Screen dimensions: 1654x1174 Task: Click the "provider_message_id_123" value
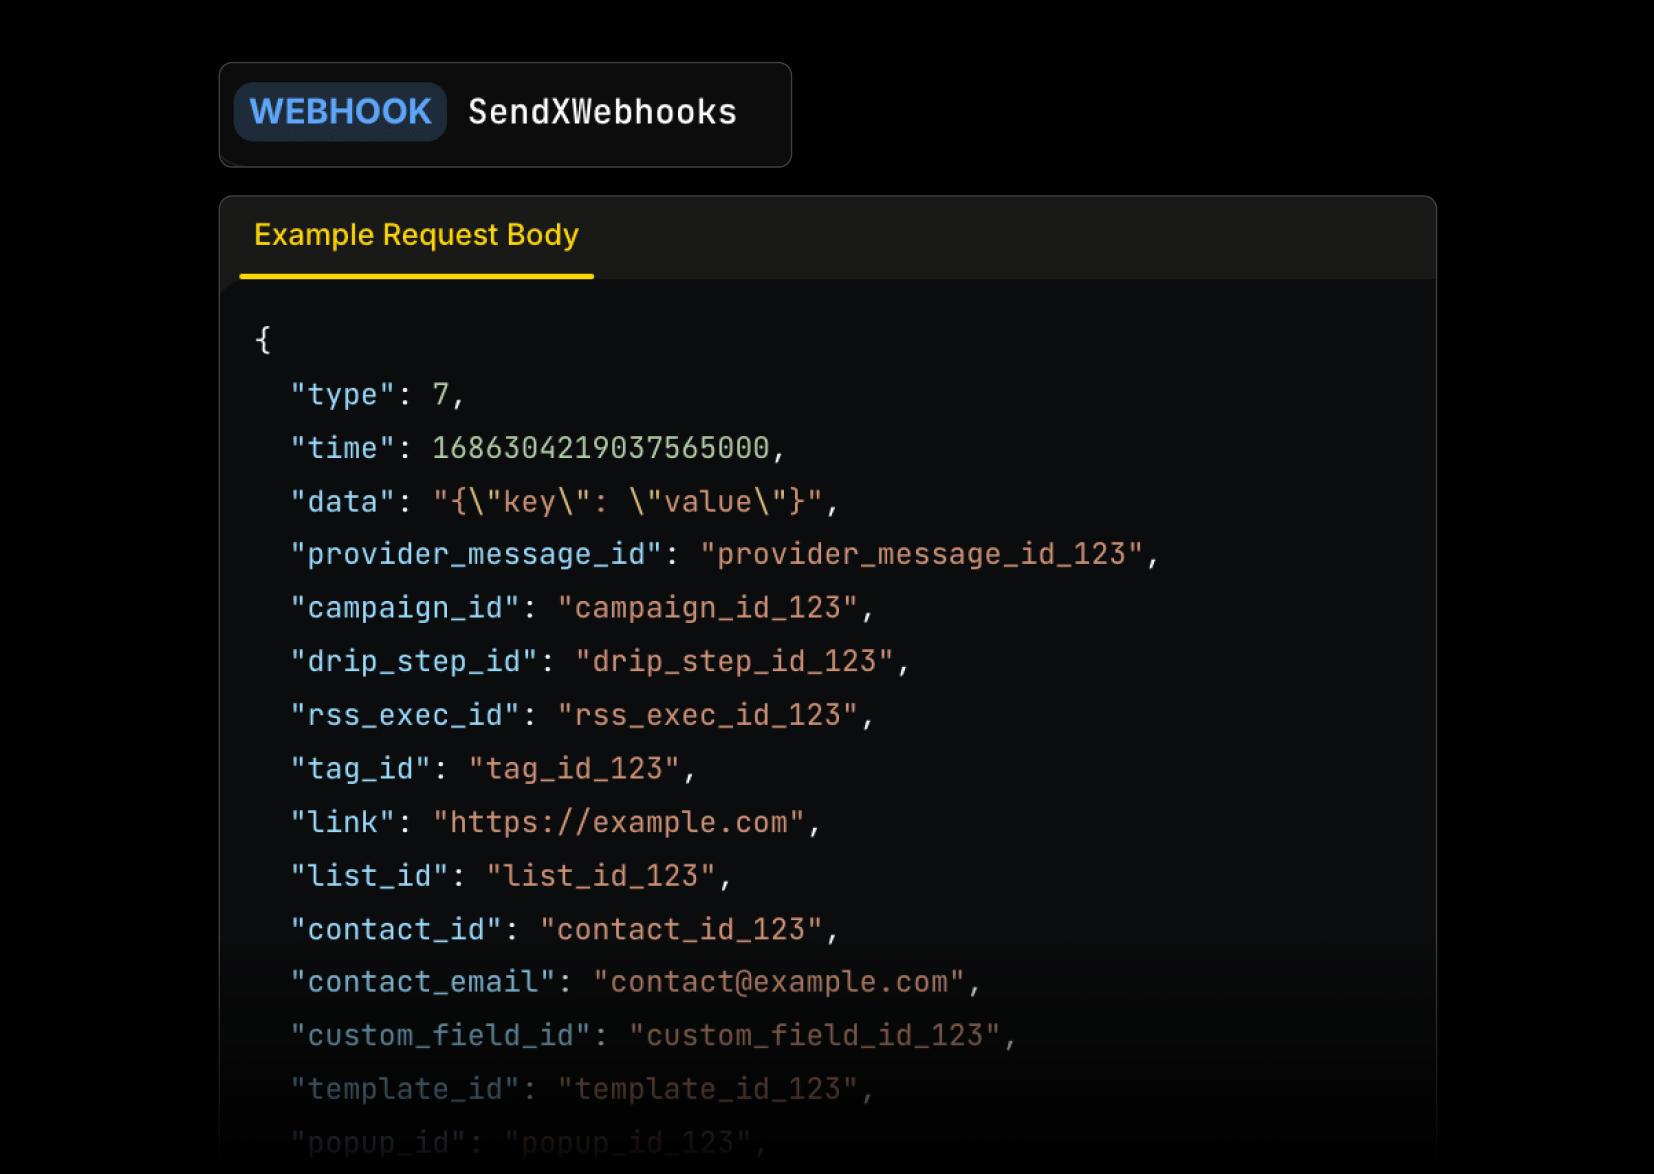tap(922, 555)
